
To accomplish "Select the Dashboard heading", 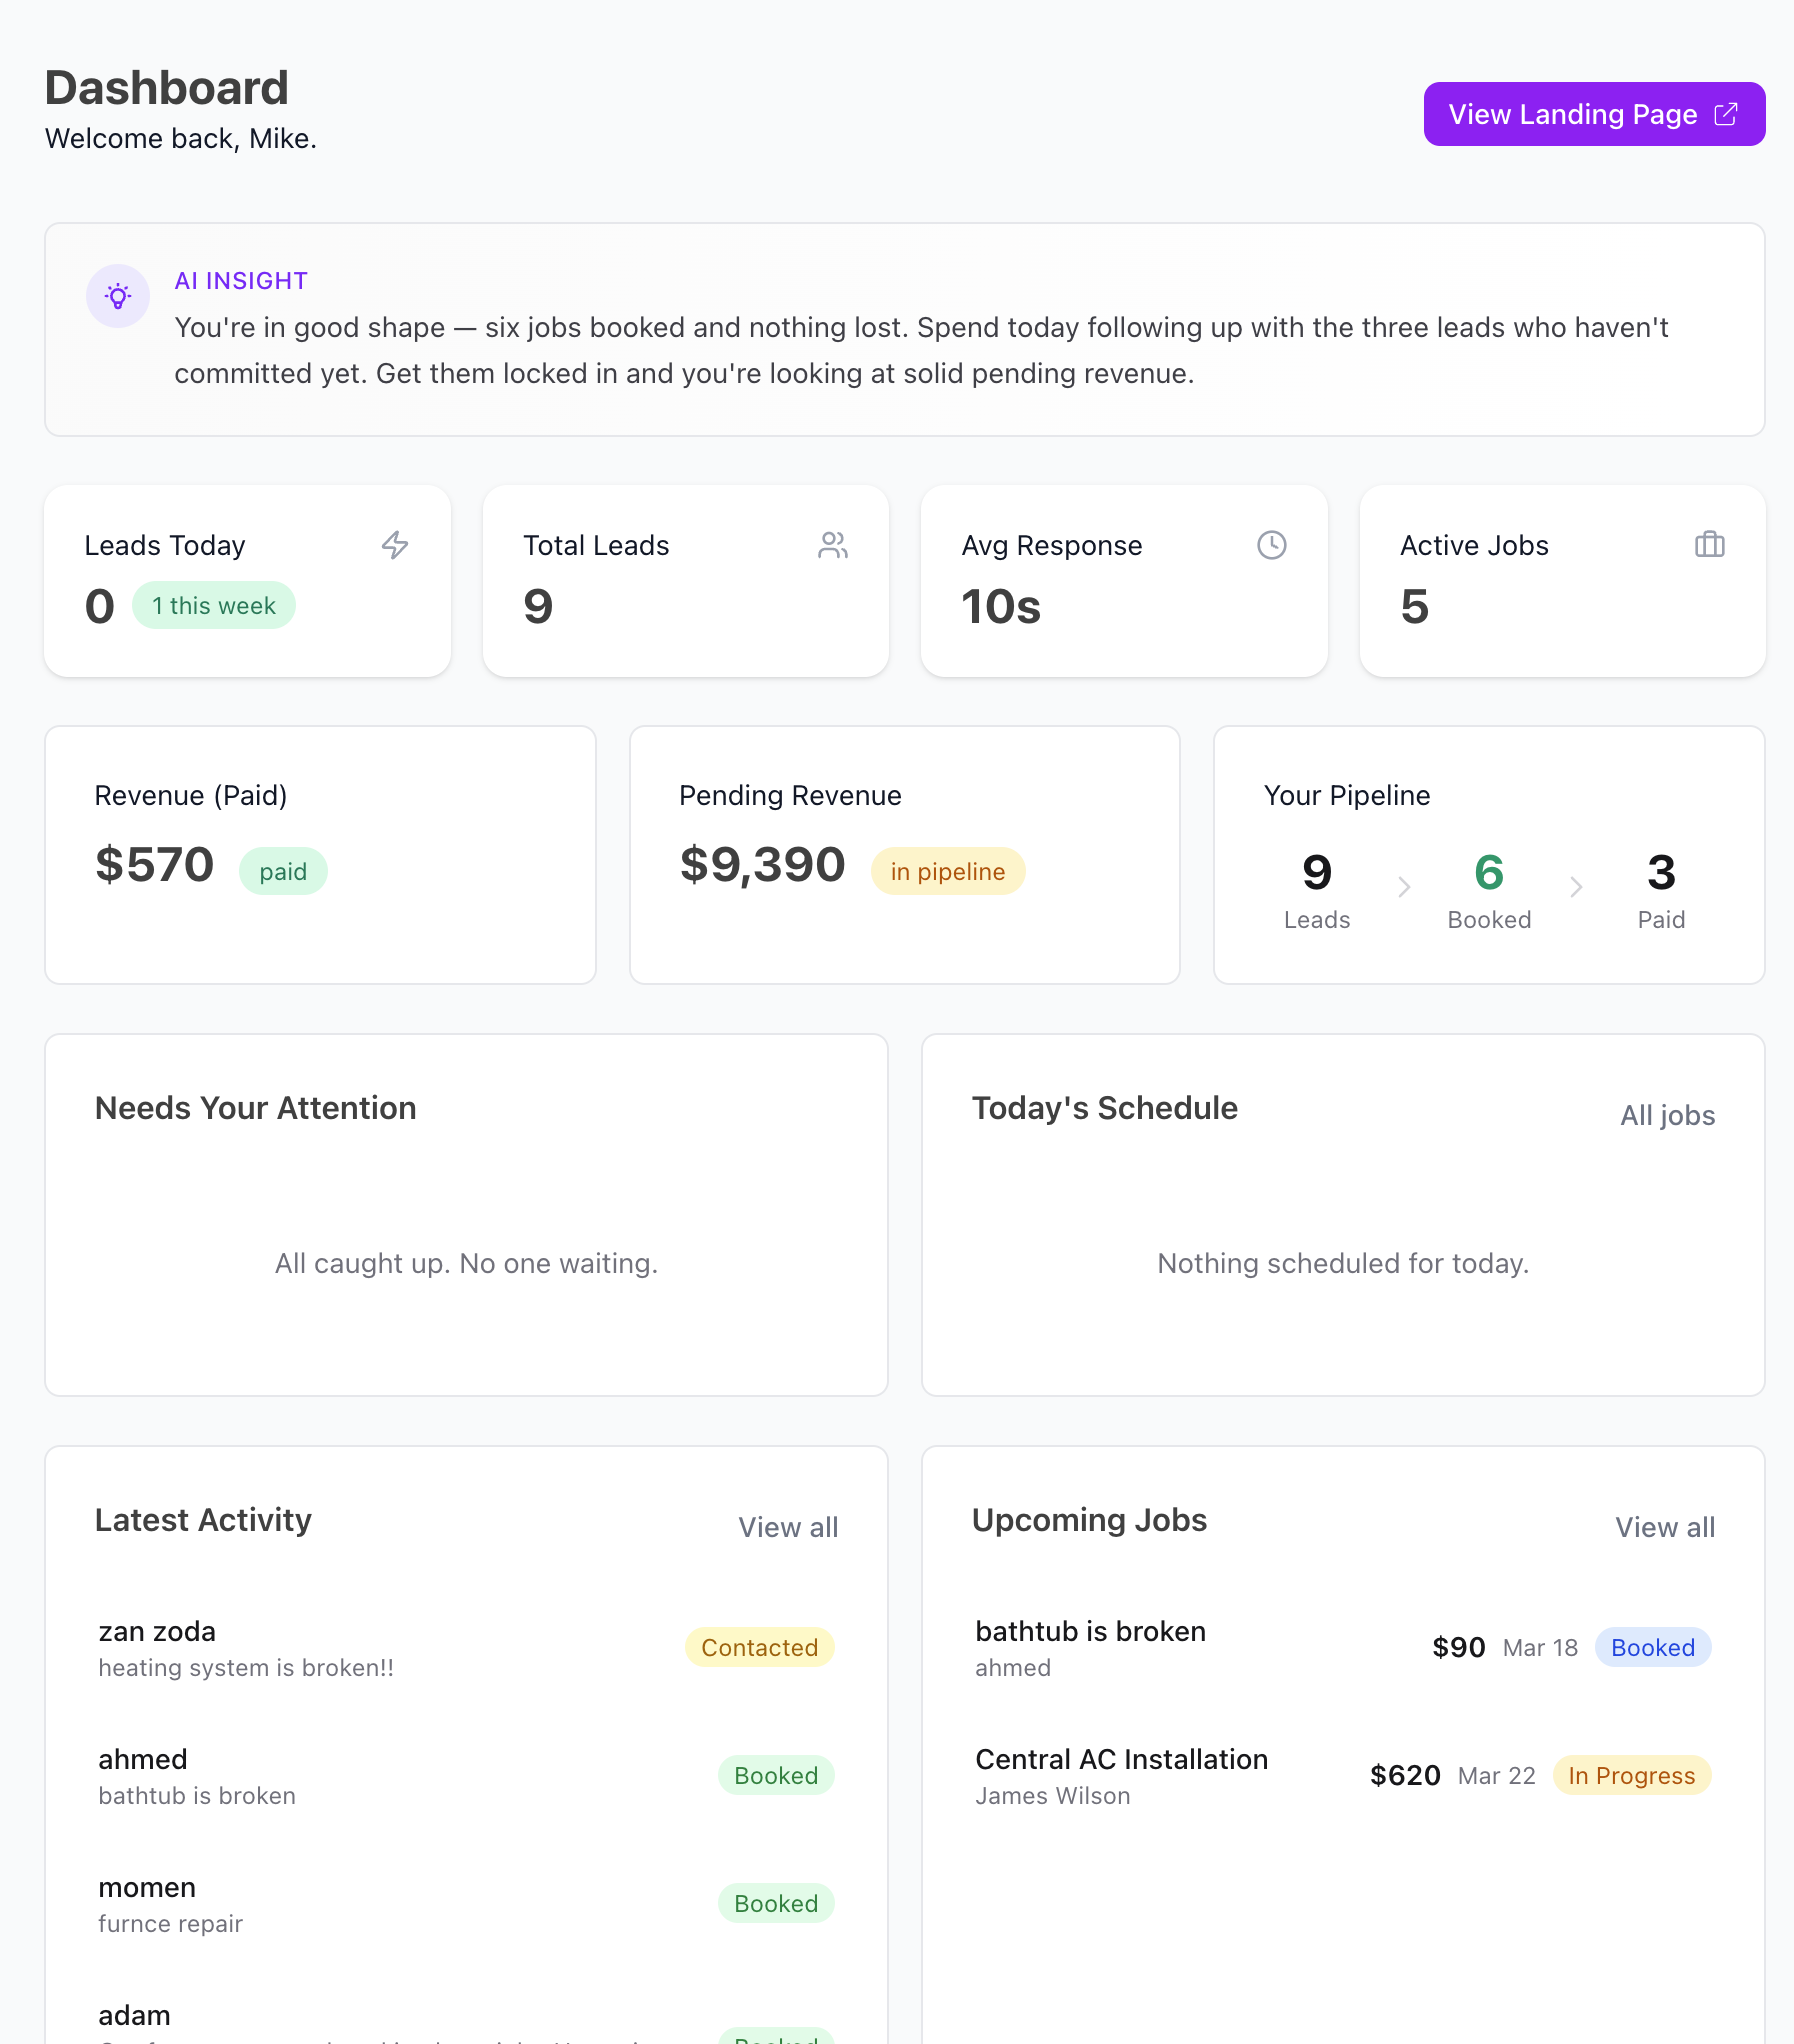I will pyautogui.click(x=165, y=87).
